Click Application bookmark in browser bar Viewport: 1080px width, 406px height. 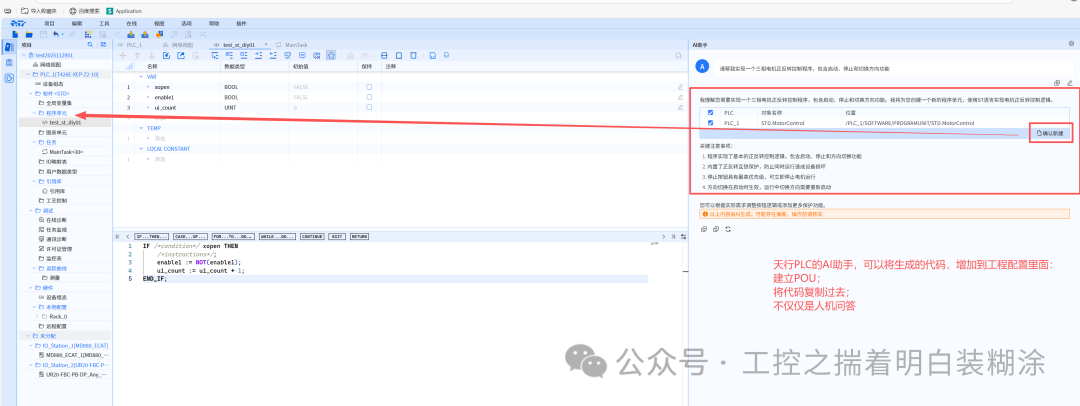click(124, 11)
